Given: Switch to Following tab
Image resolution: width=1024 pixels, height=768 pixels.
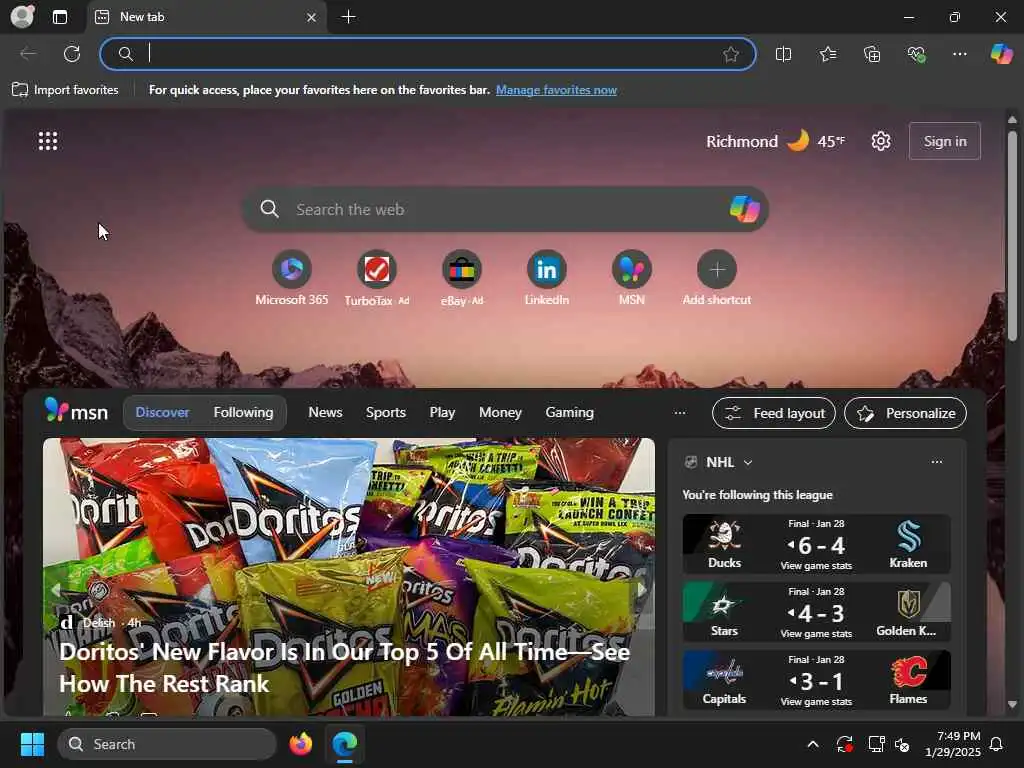Looking at the screenshot, I should pyautogui.click(x=243, y=413).
